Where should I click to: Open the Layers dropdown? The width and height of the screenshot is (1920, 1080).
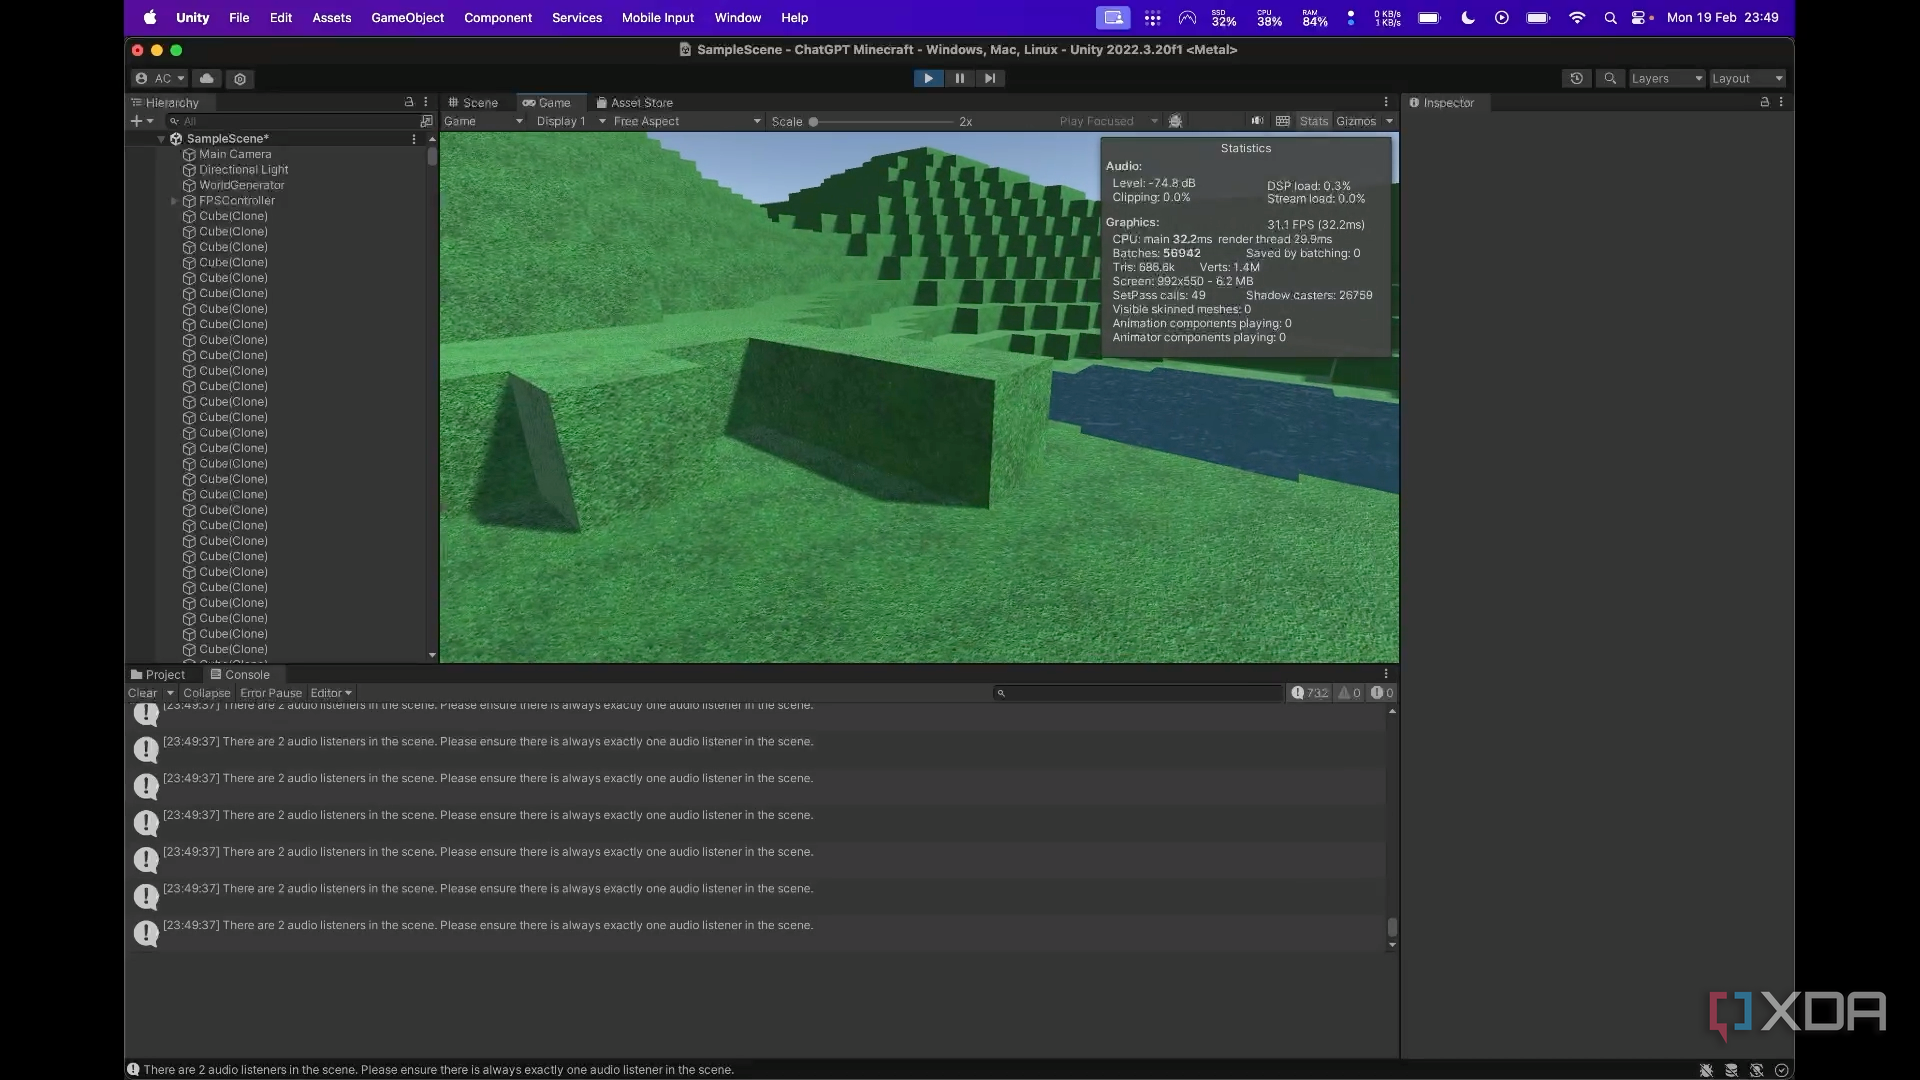tap(1666, 78)
